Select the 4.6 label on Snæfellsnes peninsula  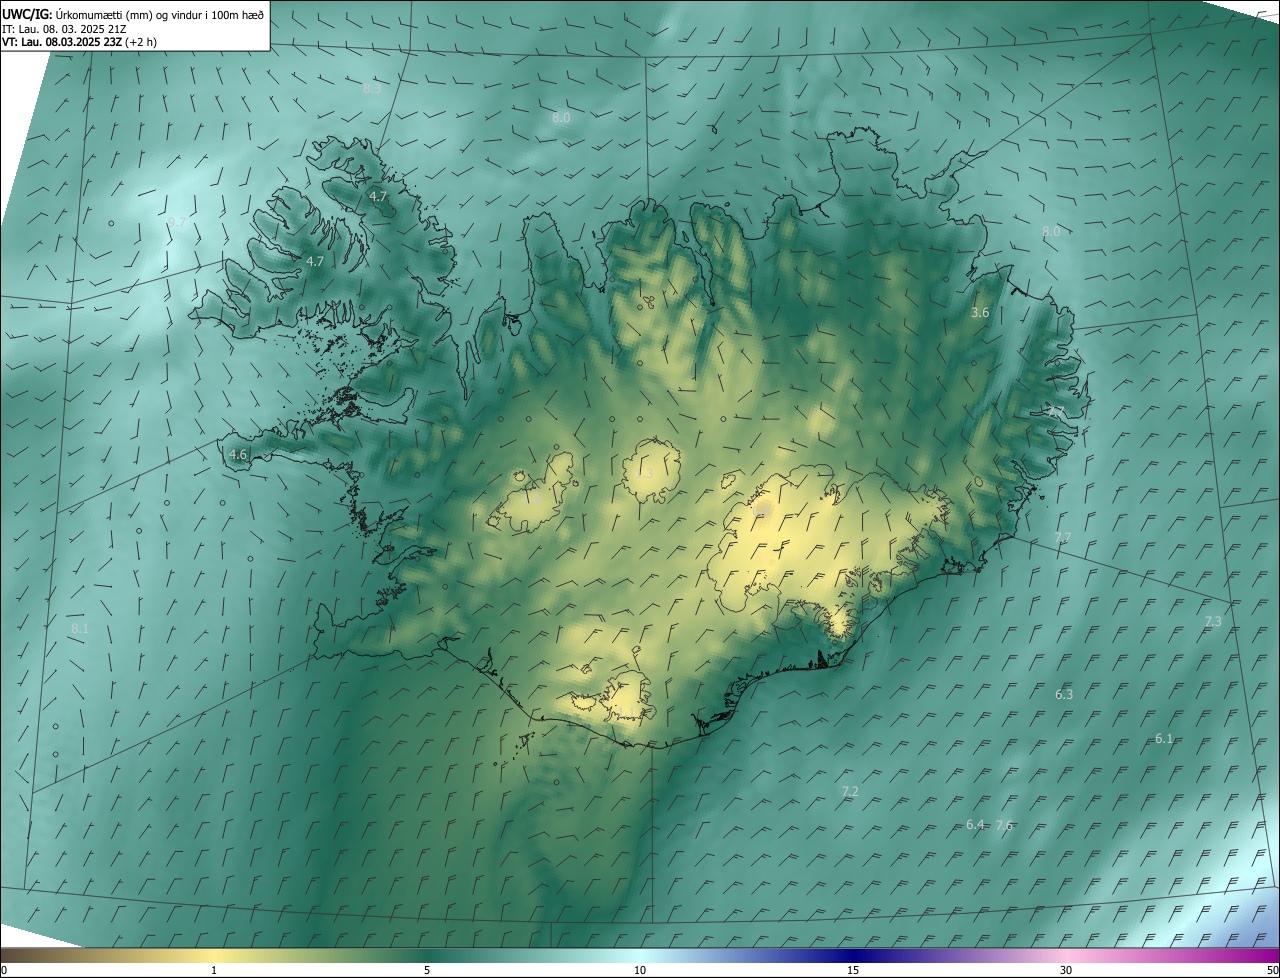tap(238, 455)
